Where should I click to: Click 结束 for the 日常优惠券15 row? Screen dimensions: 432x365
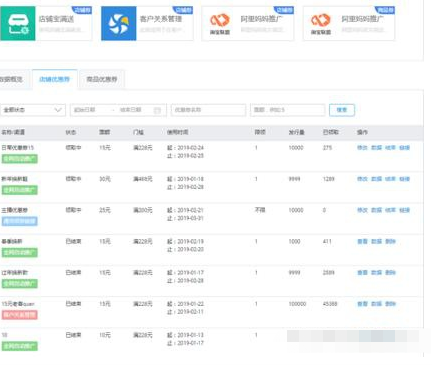pos(390,148)
